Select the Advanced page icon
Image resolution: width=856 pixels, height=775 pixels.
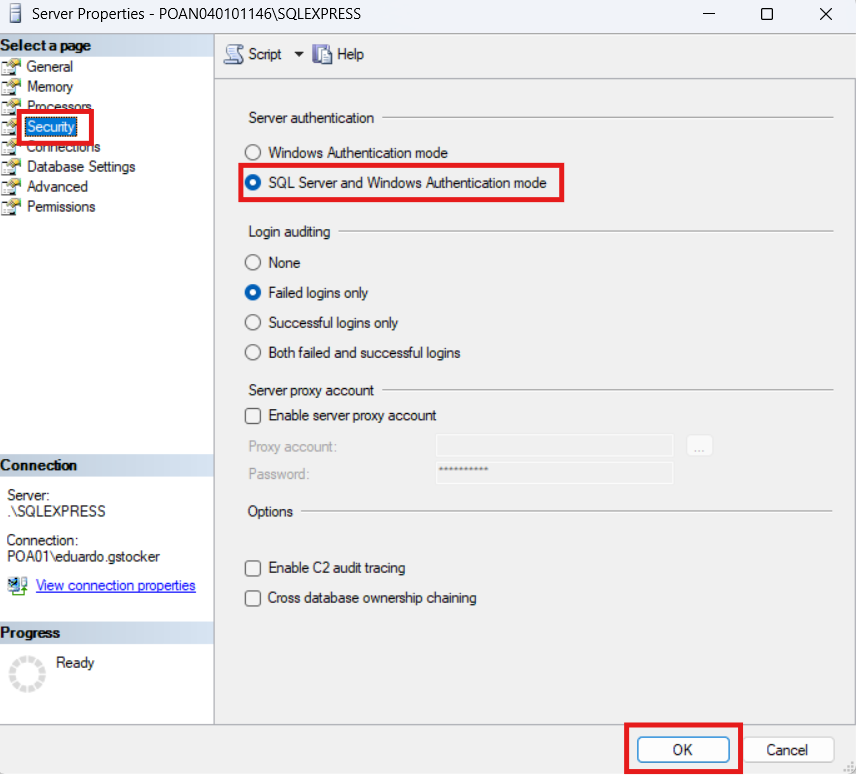tap(12, 186)
